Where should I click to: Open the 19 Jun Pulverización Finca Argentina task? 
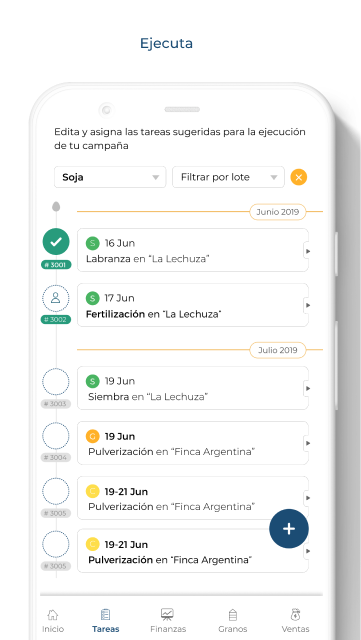pos(193,443)
